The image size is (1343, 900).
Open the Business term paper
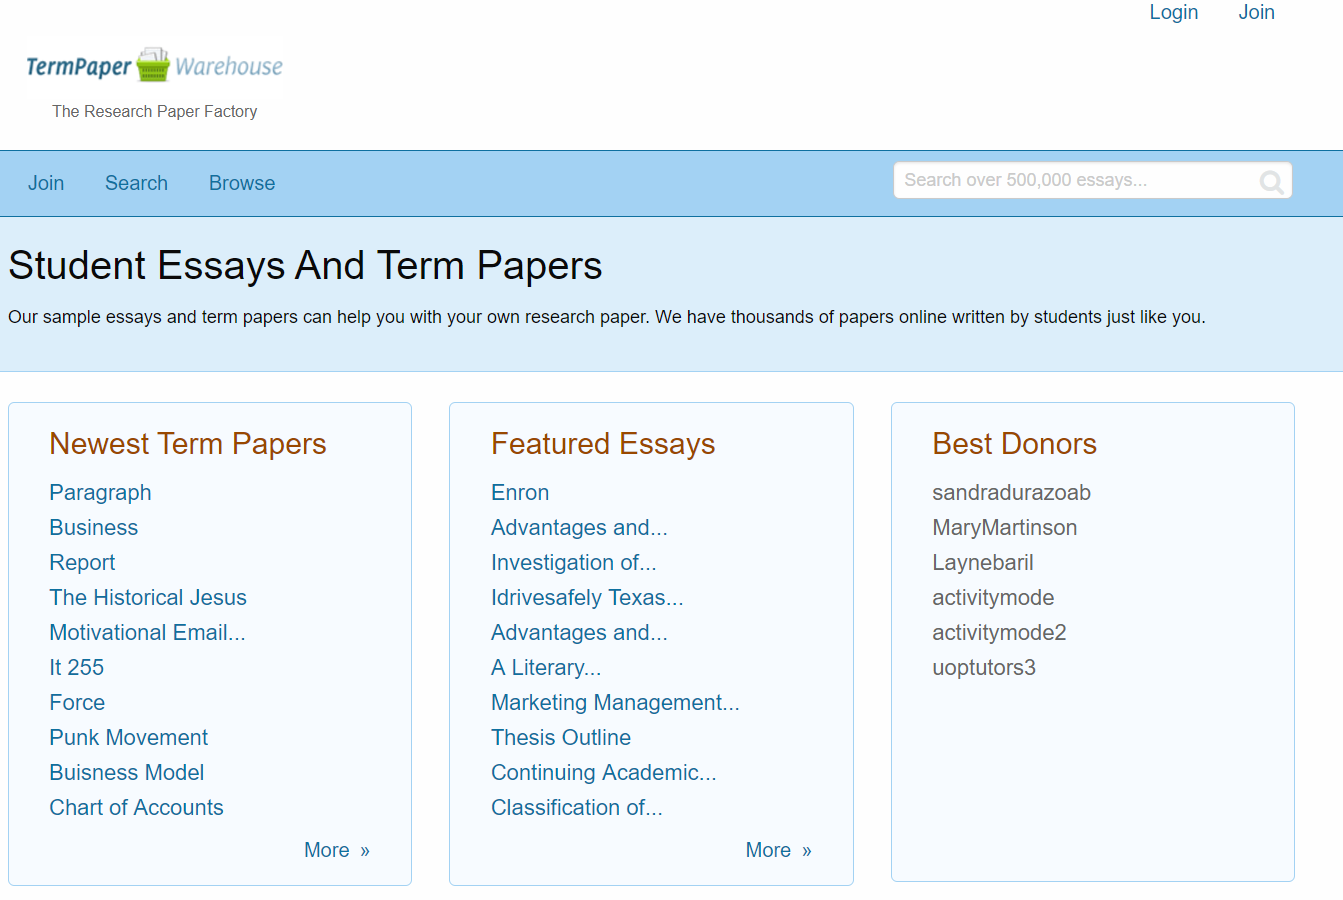94,527
